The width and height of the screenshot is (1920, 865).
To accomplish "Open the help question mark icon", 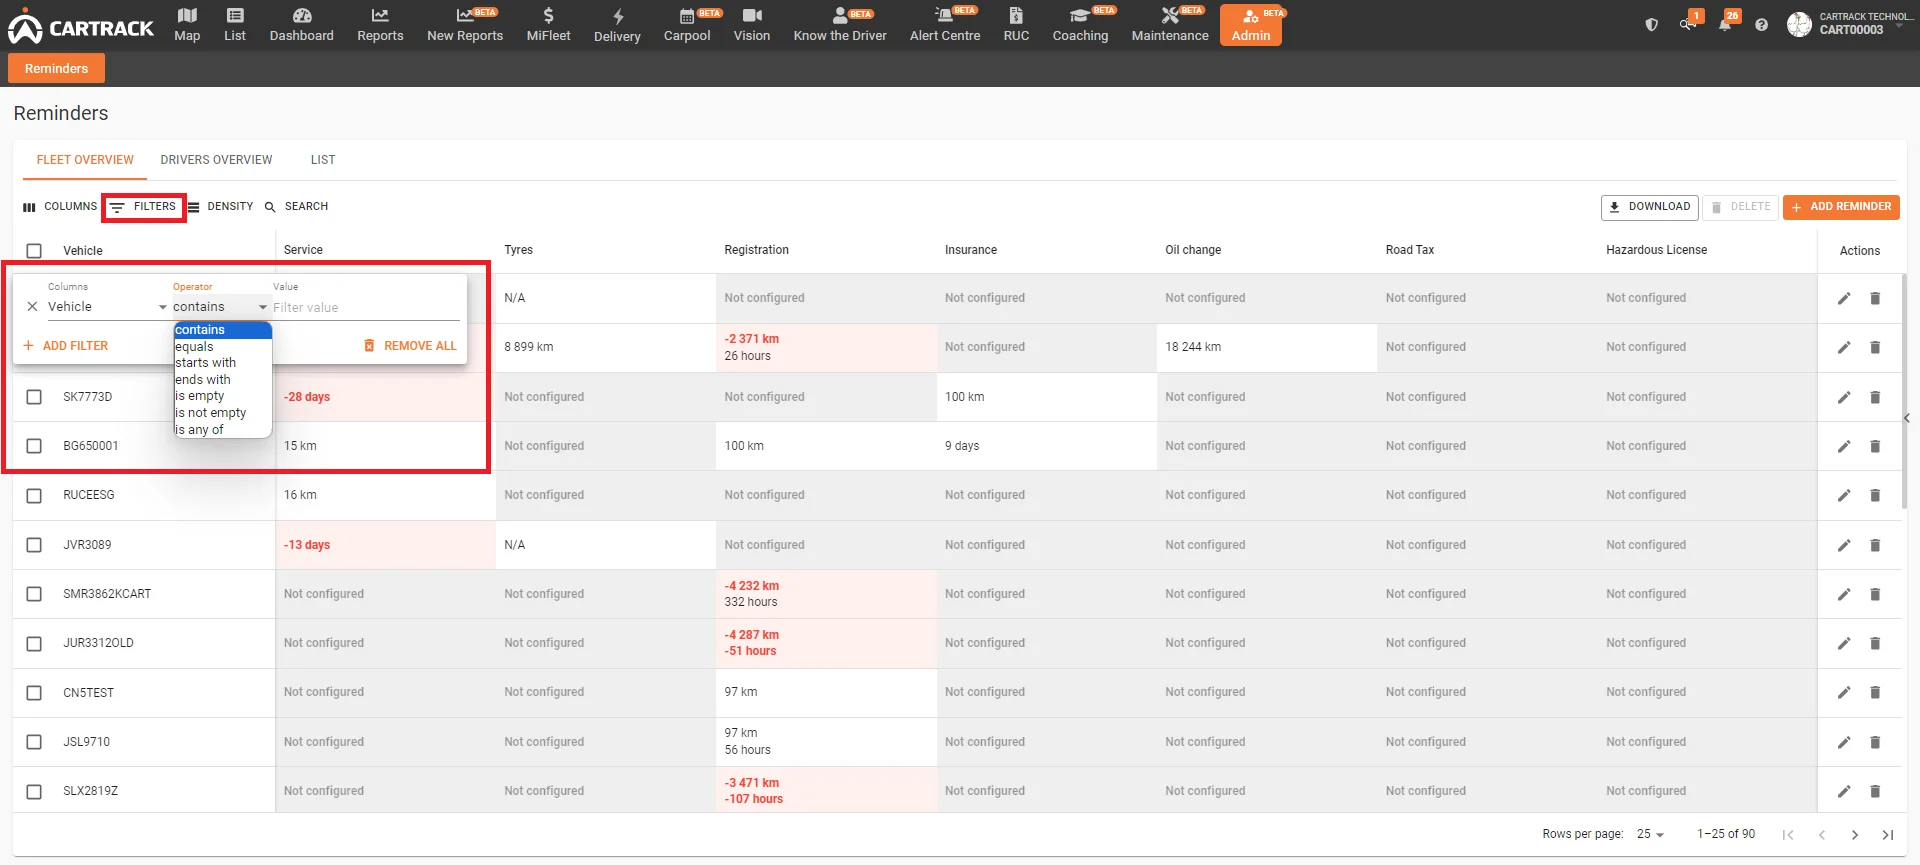I will point(1762,25).
